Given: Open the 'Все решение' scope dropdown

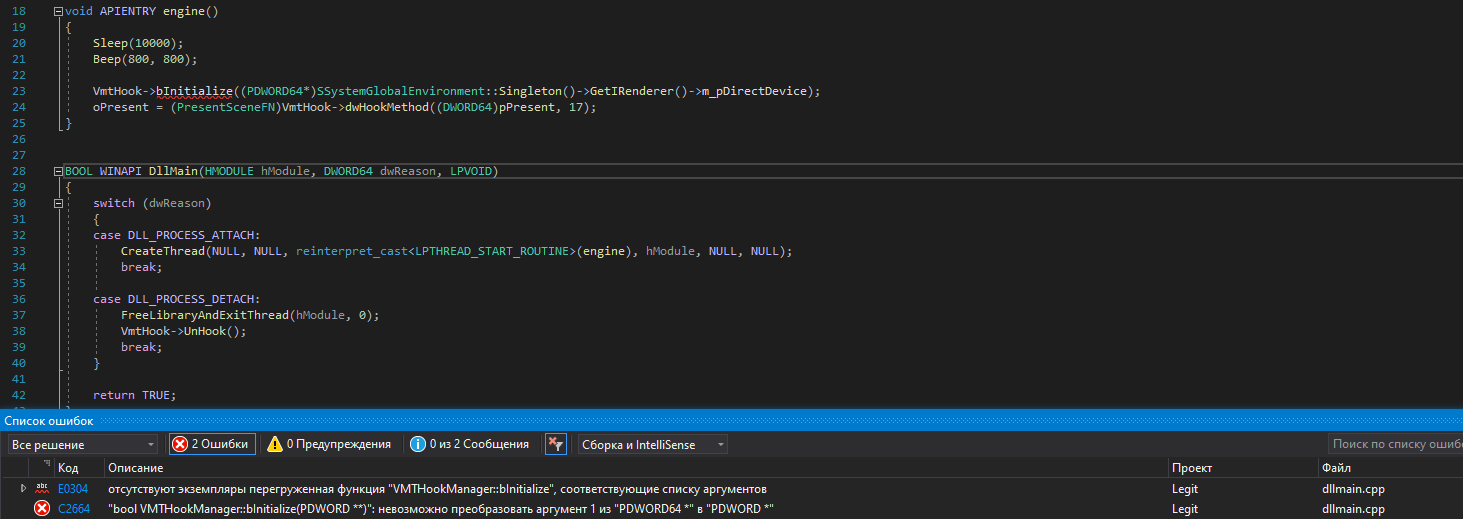Looking at the screenshot, I should tap(82, 444).
